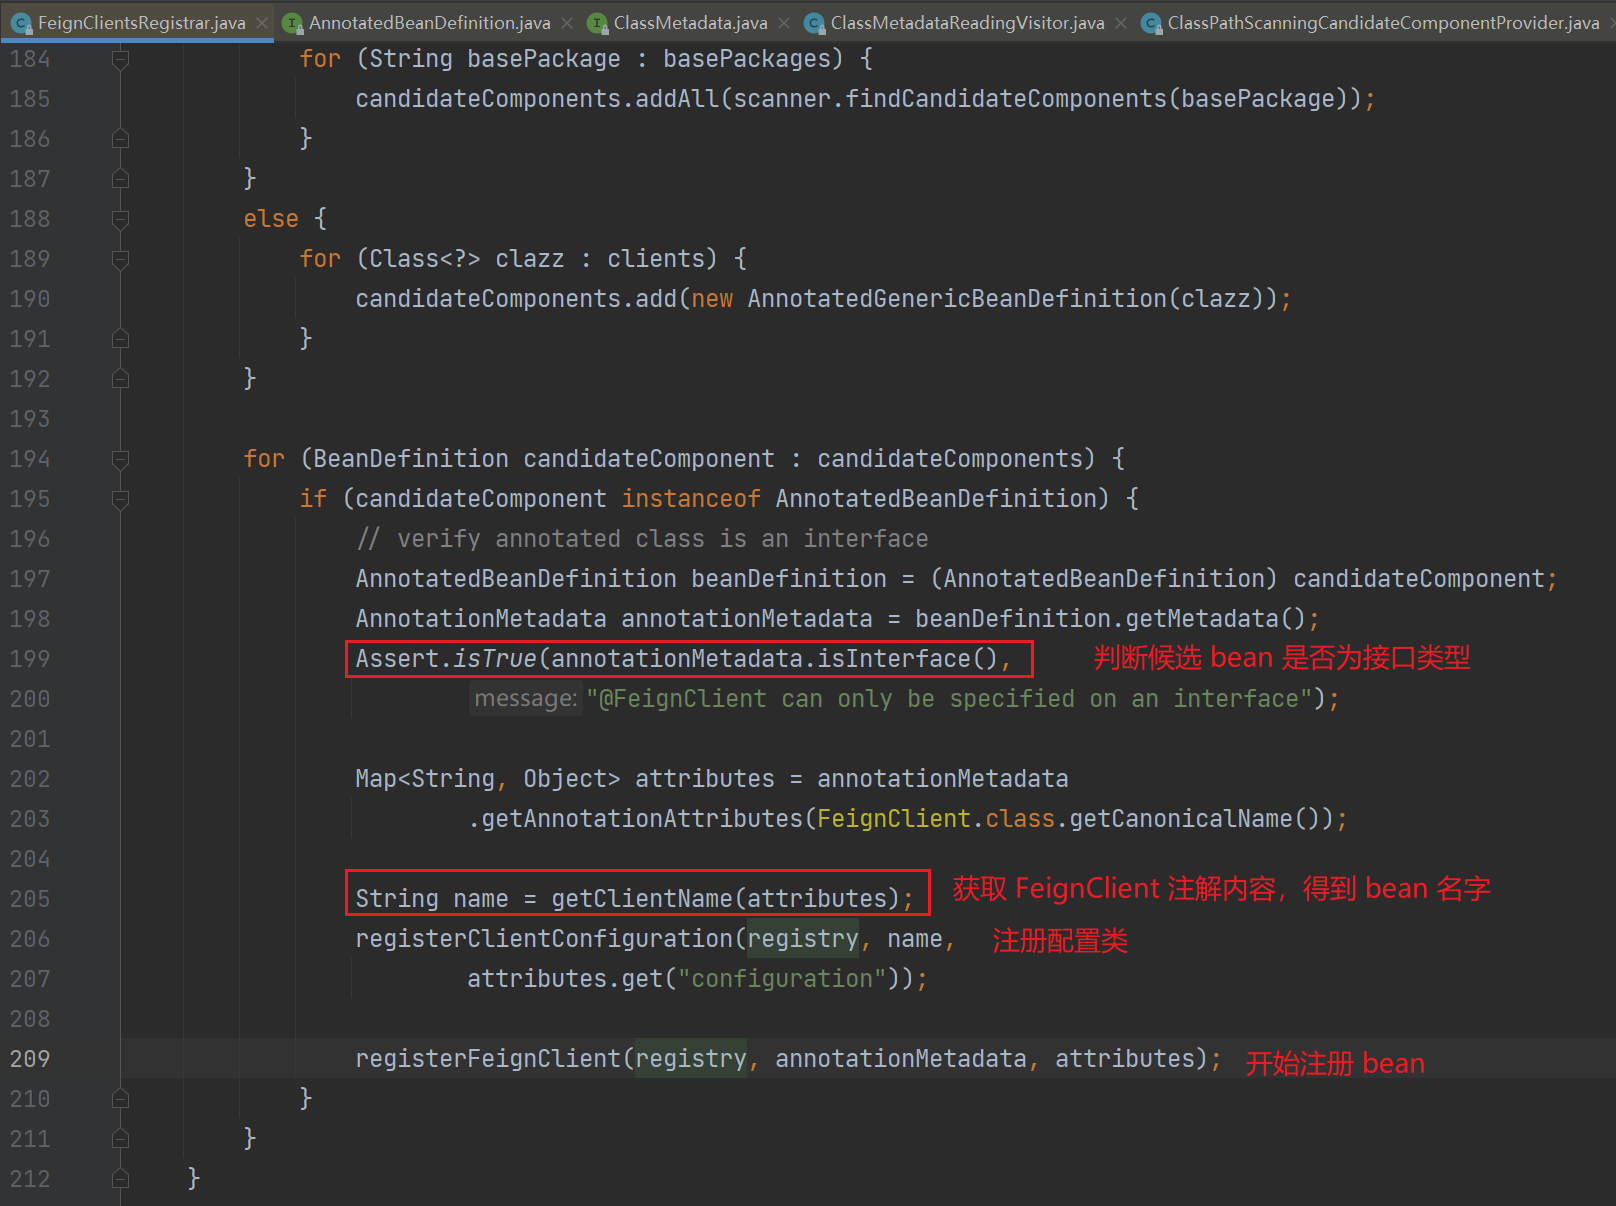
Task: Click the class icon on FeignClientsRegistrar tab
Action: click(21, 22)
